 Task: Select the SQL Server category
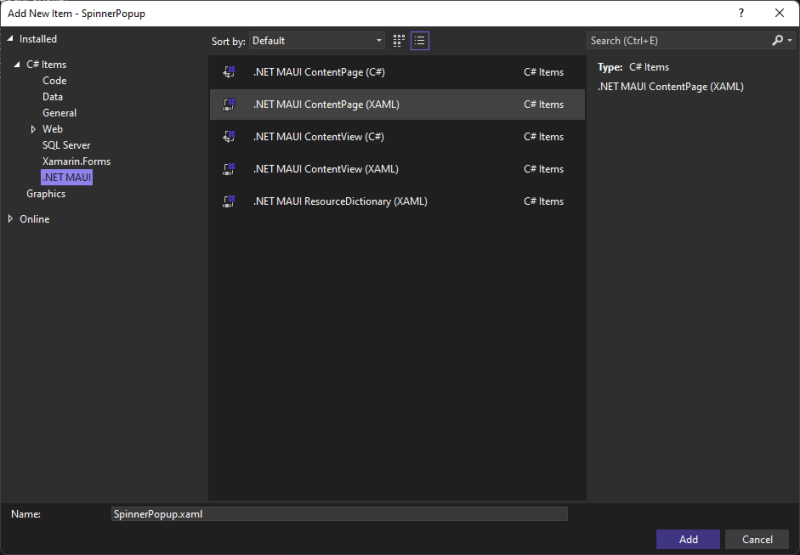click(66, 145)
